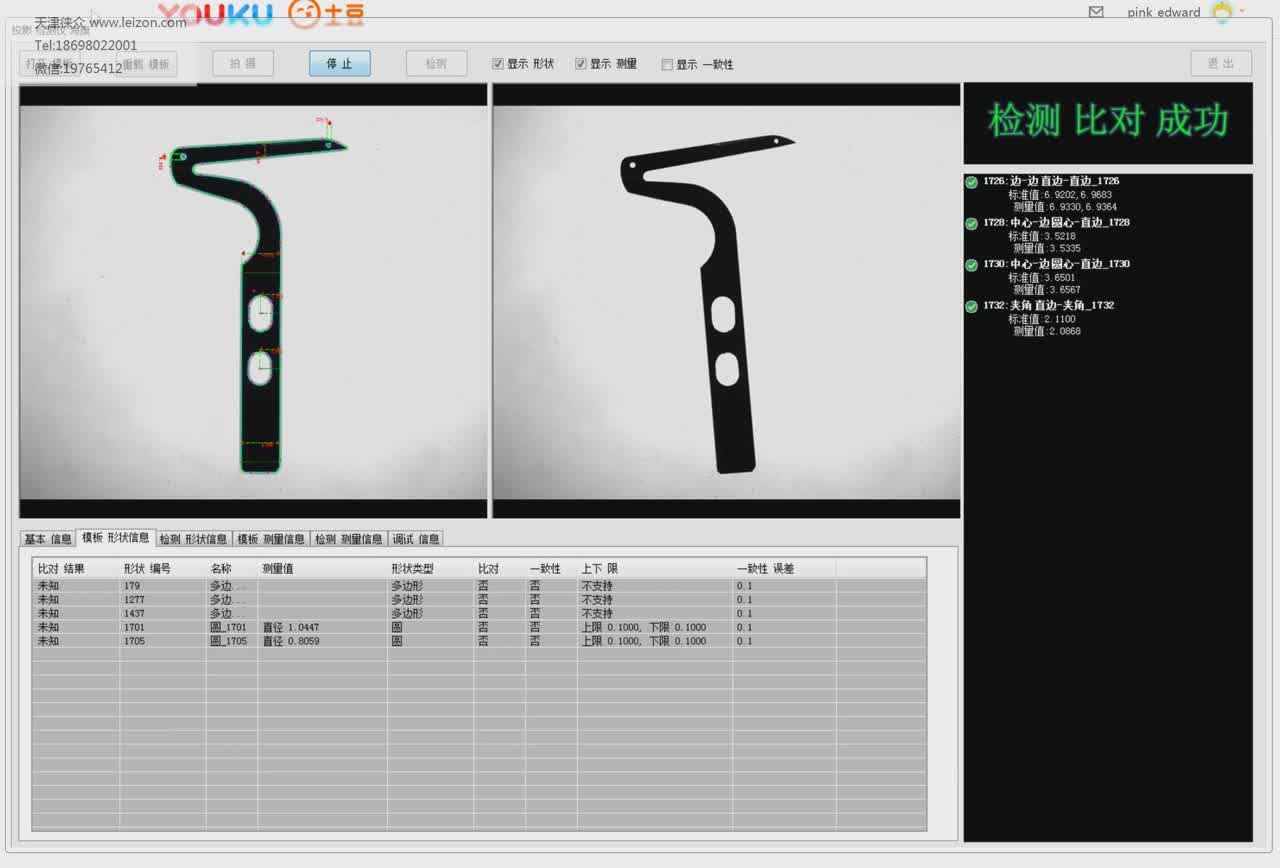1280x868 pixels.
Task: Select table row with shape number 179
Action: (479, 586)
